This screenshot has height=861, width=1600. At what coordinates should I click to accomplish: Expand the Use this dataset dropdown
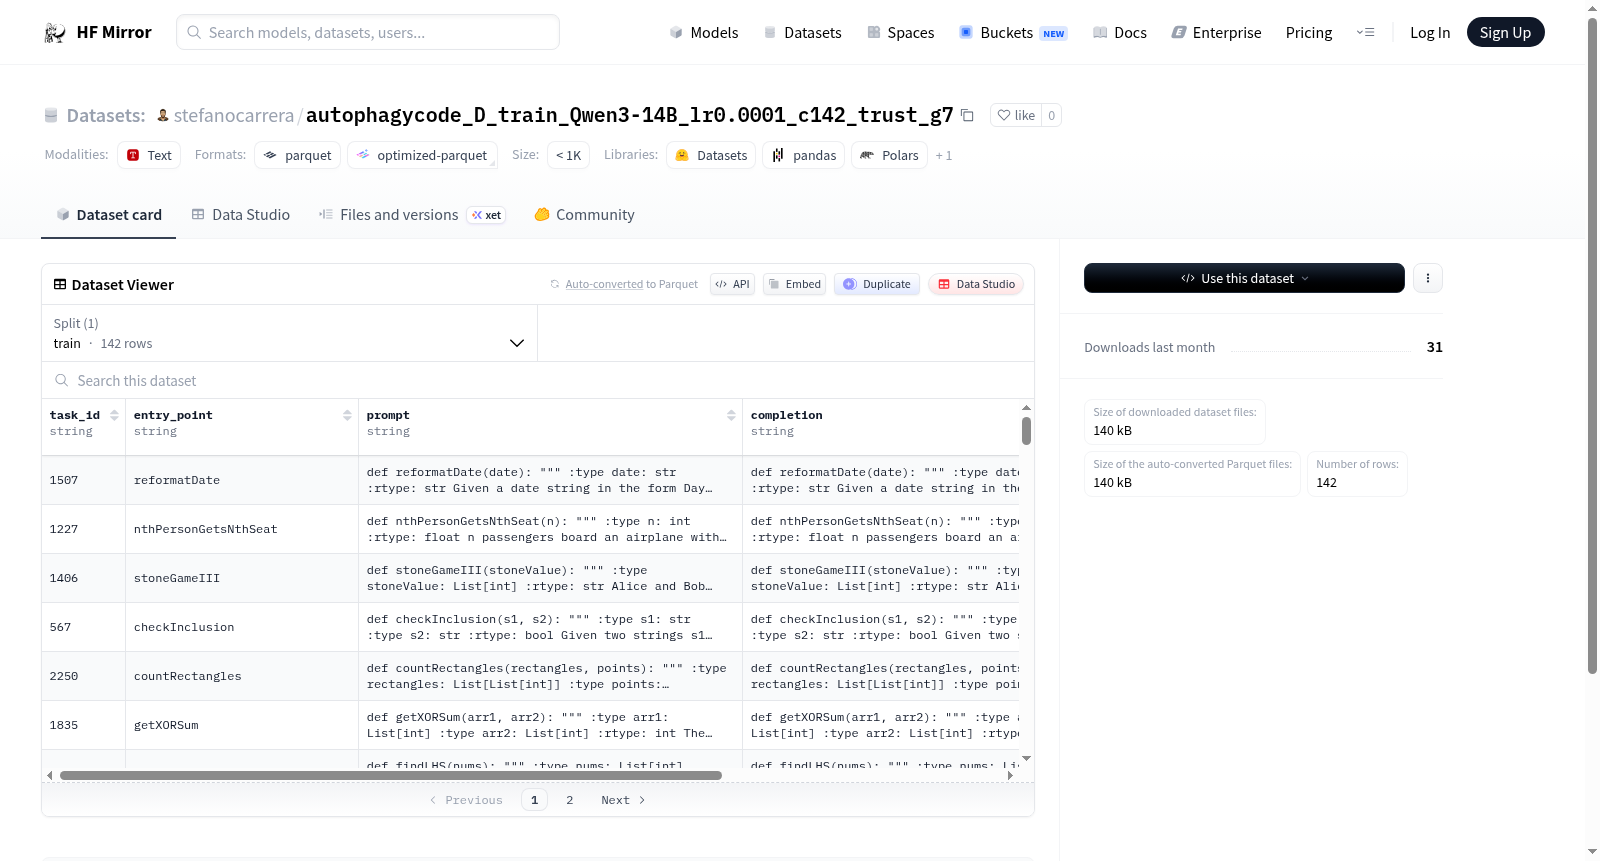click(x=1244, y=278)
